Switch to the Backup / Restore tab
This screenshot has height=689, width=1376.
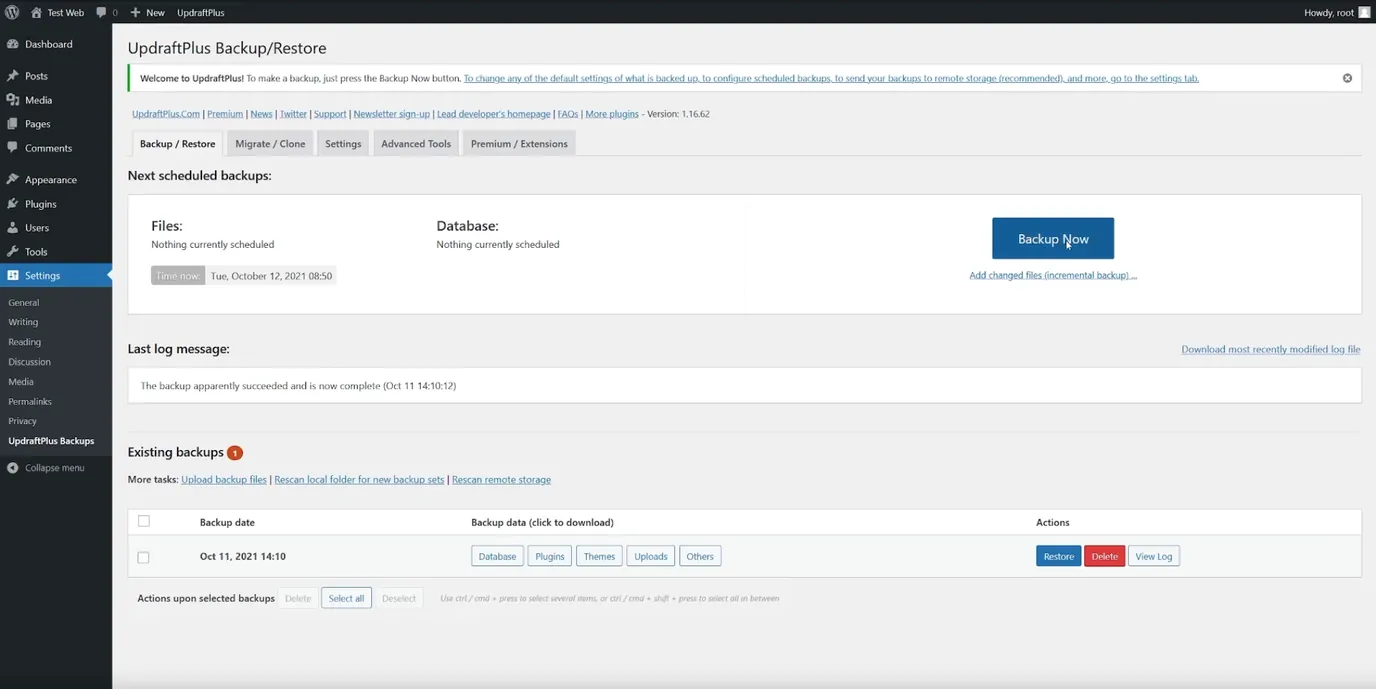click(x=178, y=143)
